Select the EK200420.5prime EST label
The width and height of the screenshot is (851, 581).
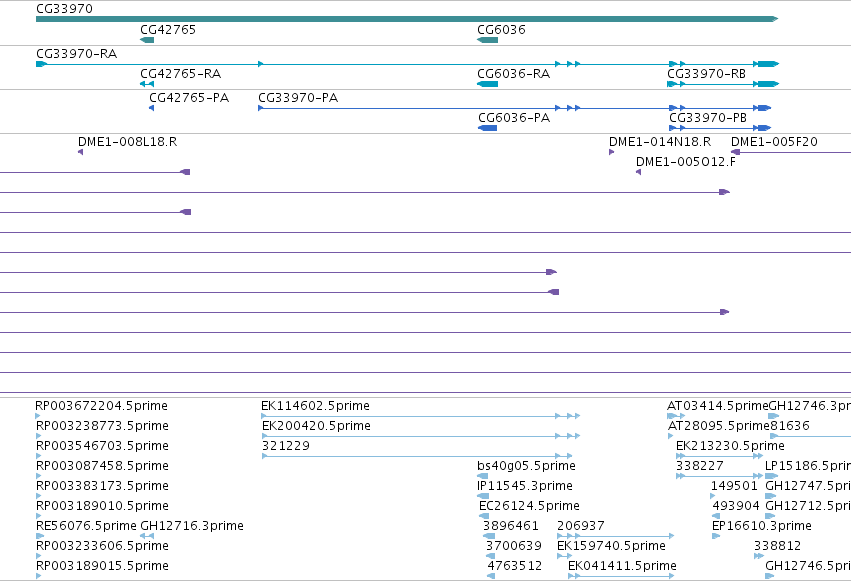(316, 426)
